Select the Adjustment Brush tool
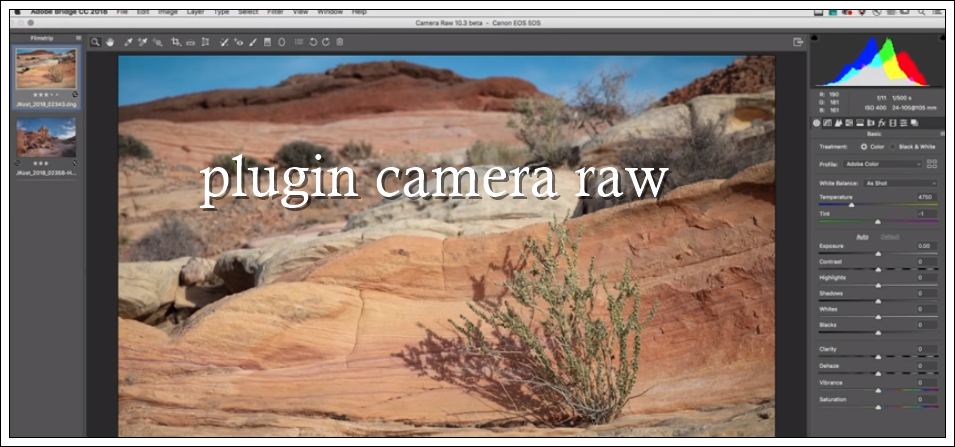 click(253, 42)
